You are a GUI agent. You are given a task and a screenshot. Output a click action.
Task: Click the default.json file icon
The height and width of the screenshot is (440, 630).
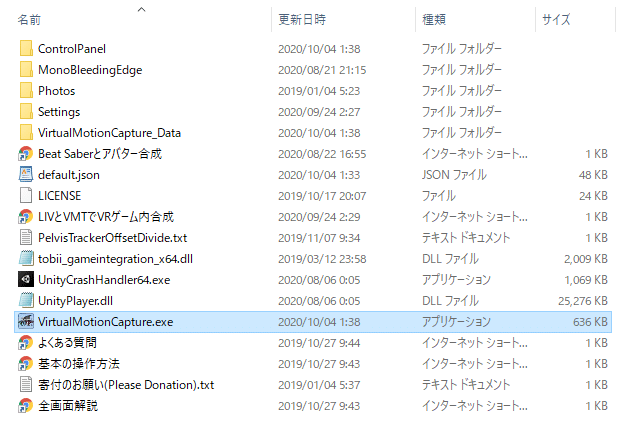click(26, 174)
